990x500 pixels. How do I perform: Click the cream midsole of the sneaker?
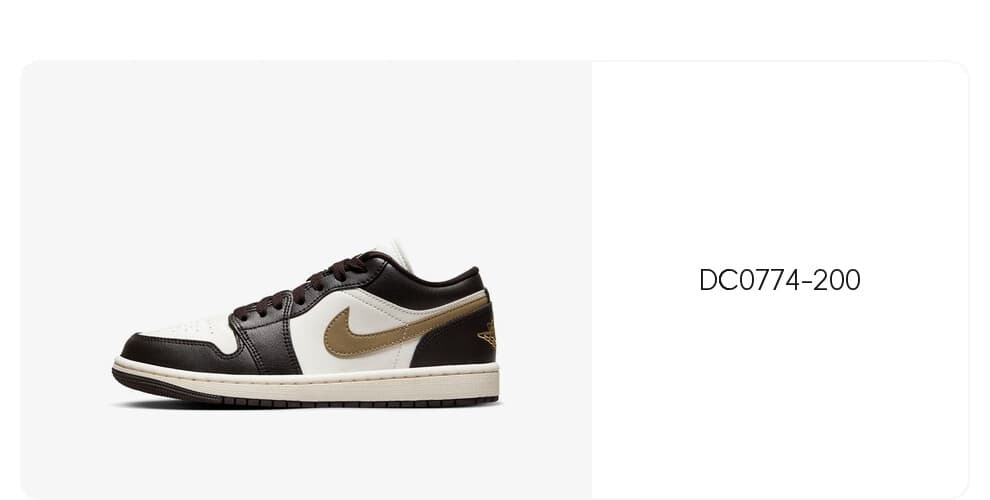click(306, 381)
